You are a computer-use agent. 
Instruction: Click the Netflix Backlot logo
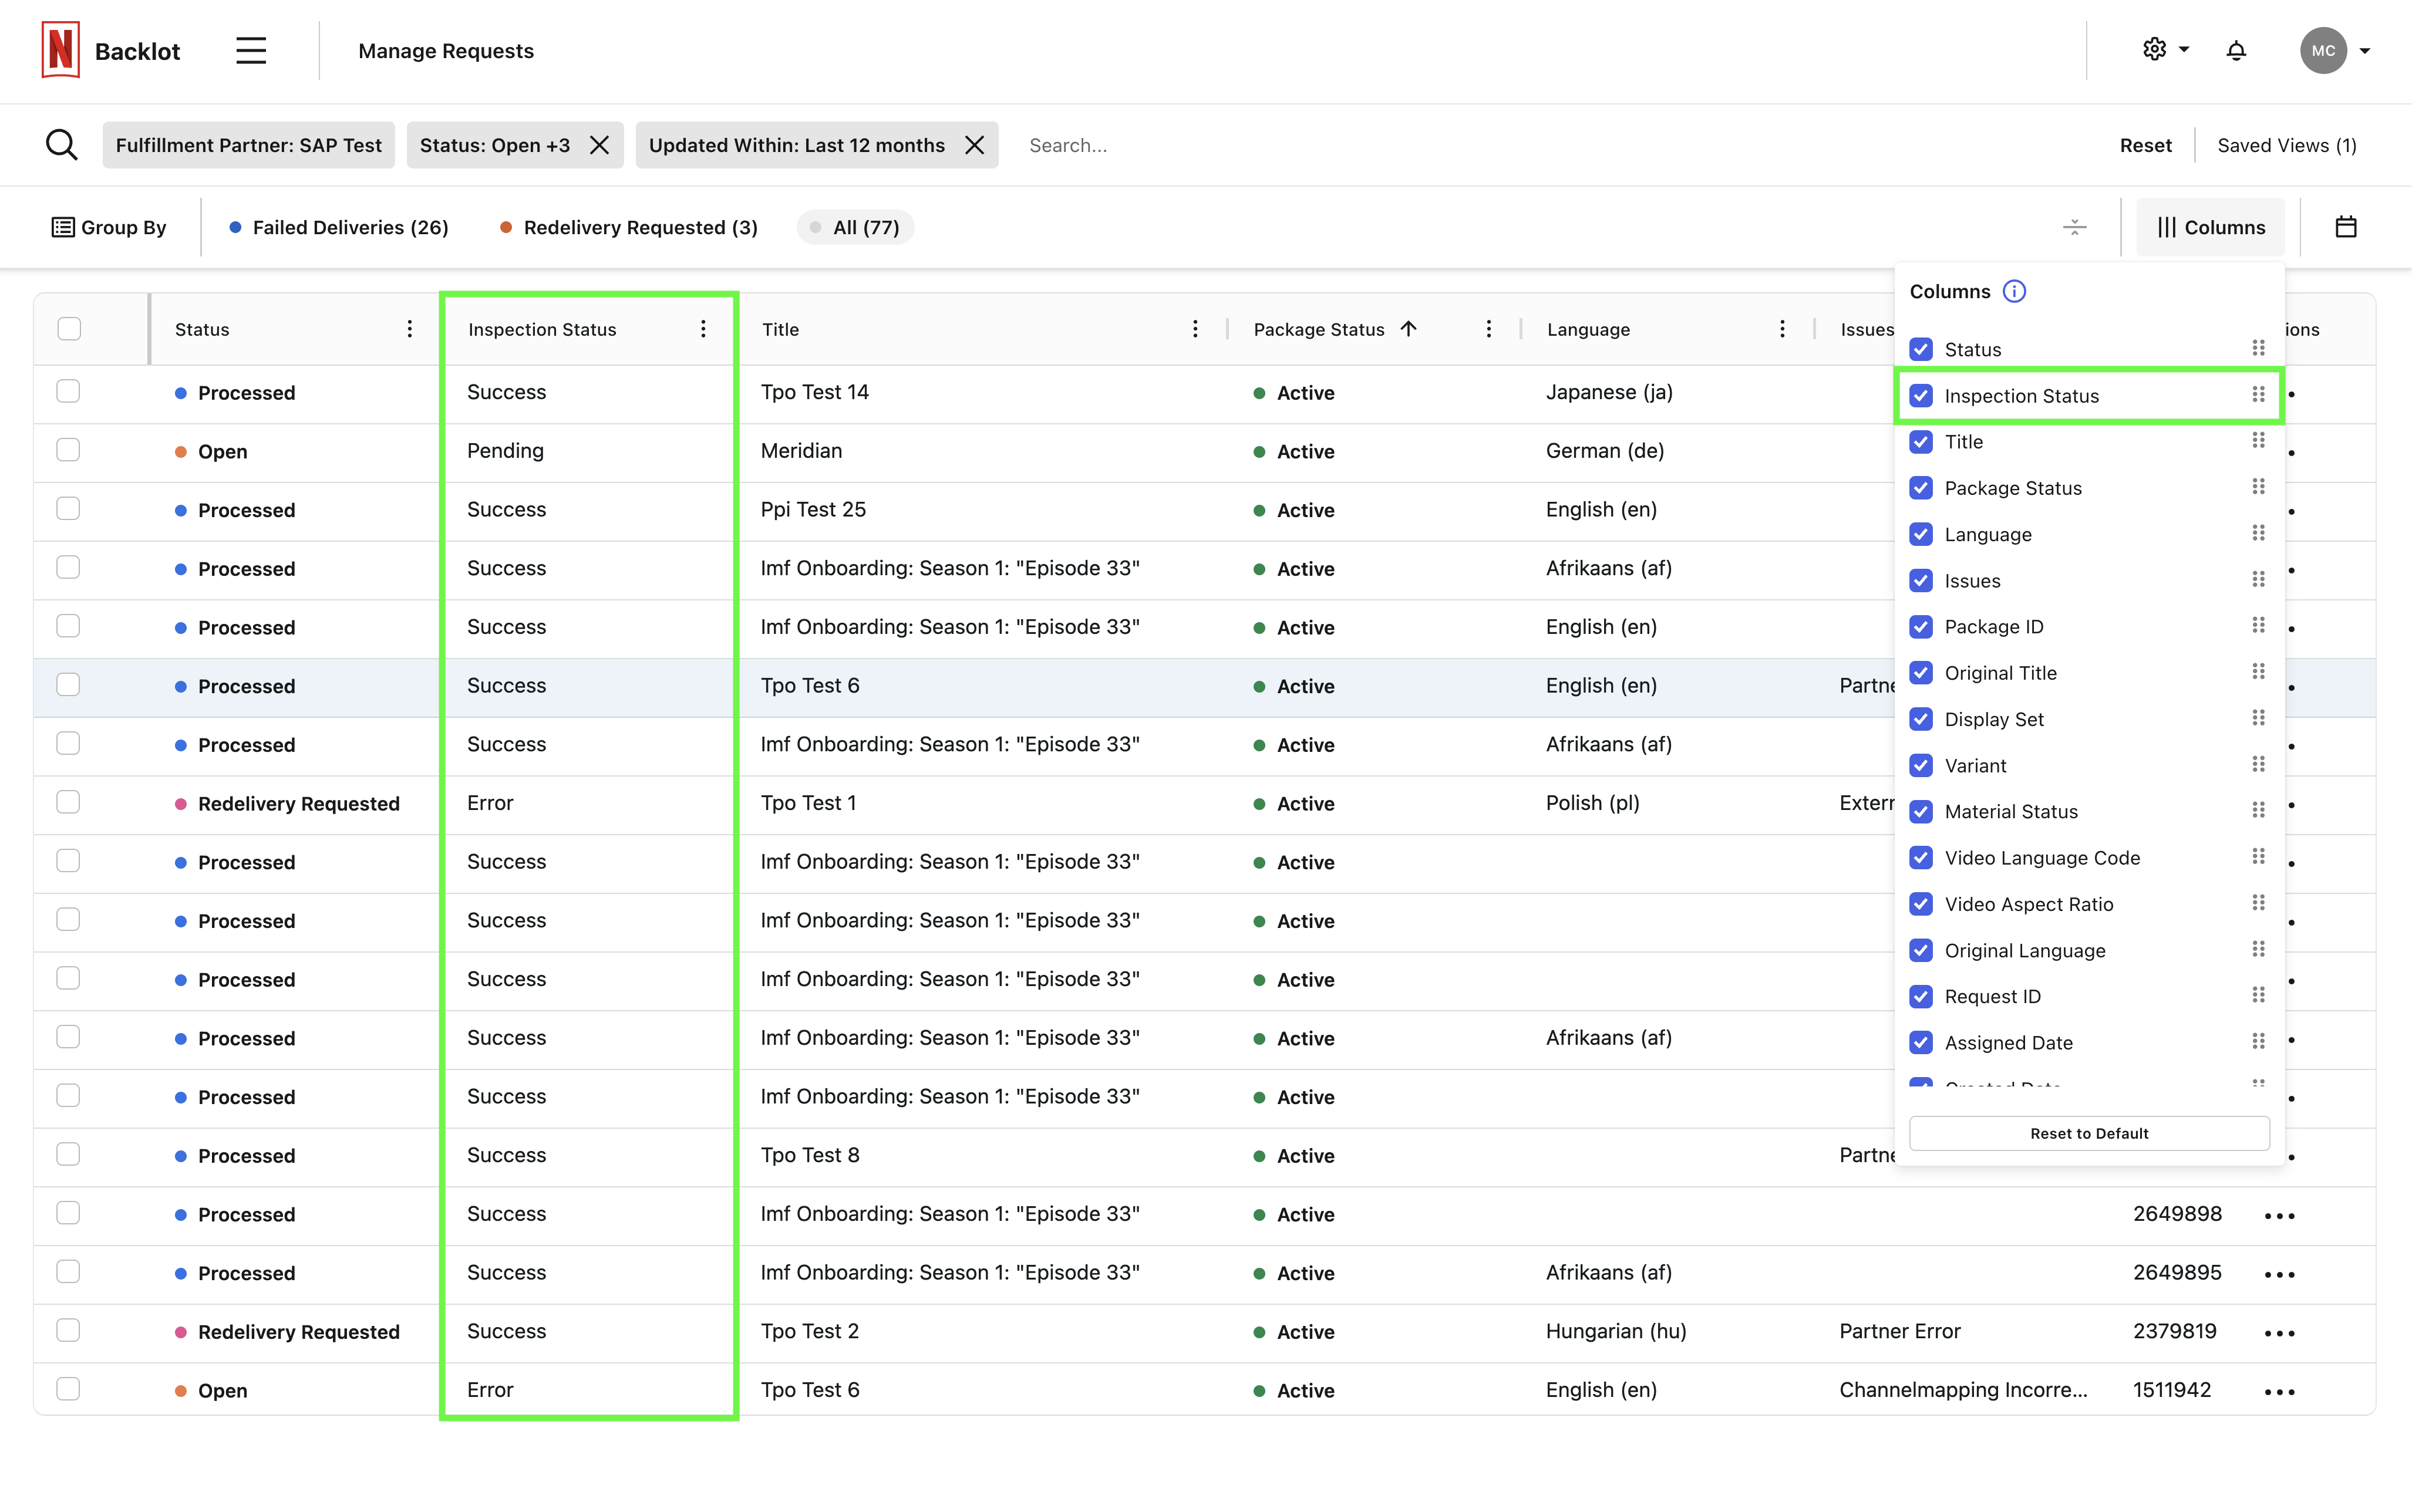point(61,50)
